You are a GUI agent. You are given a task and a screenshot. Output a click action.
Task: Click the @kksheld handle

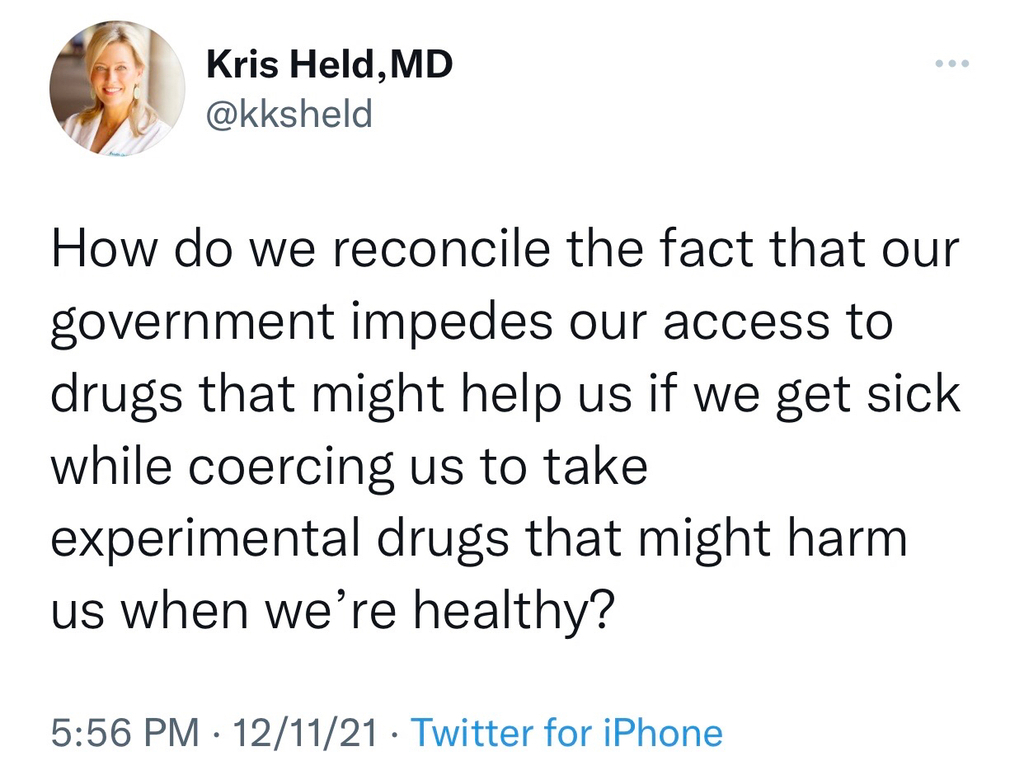coord(289,114)
